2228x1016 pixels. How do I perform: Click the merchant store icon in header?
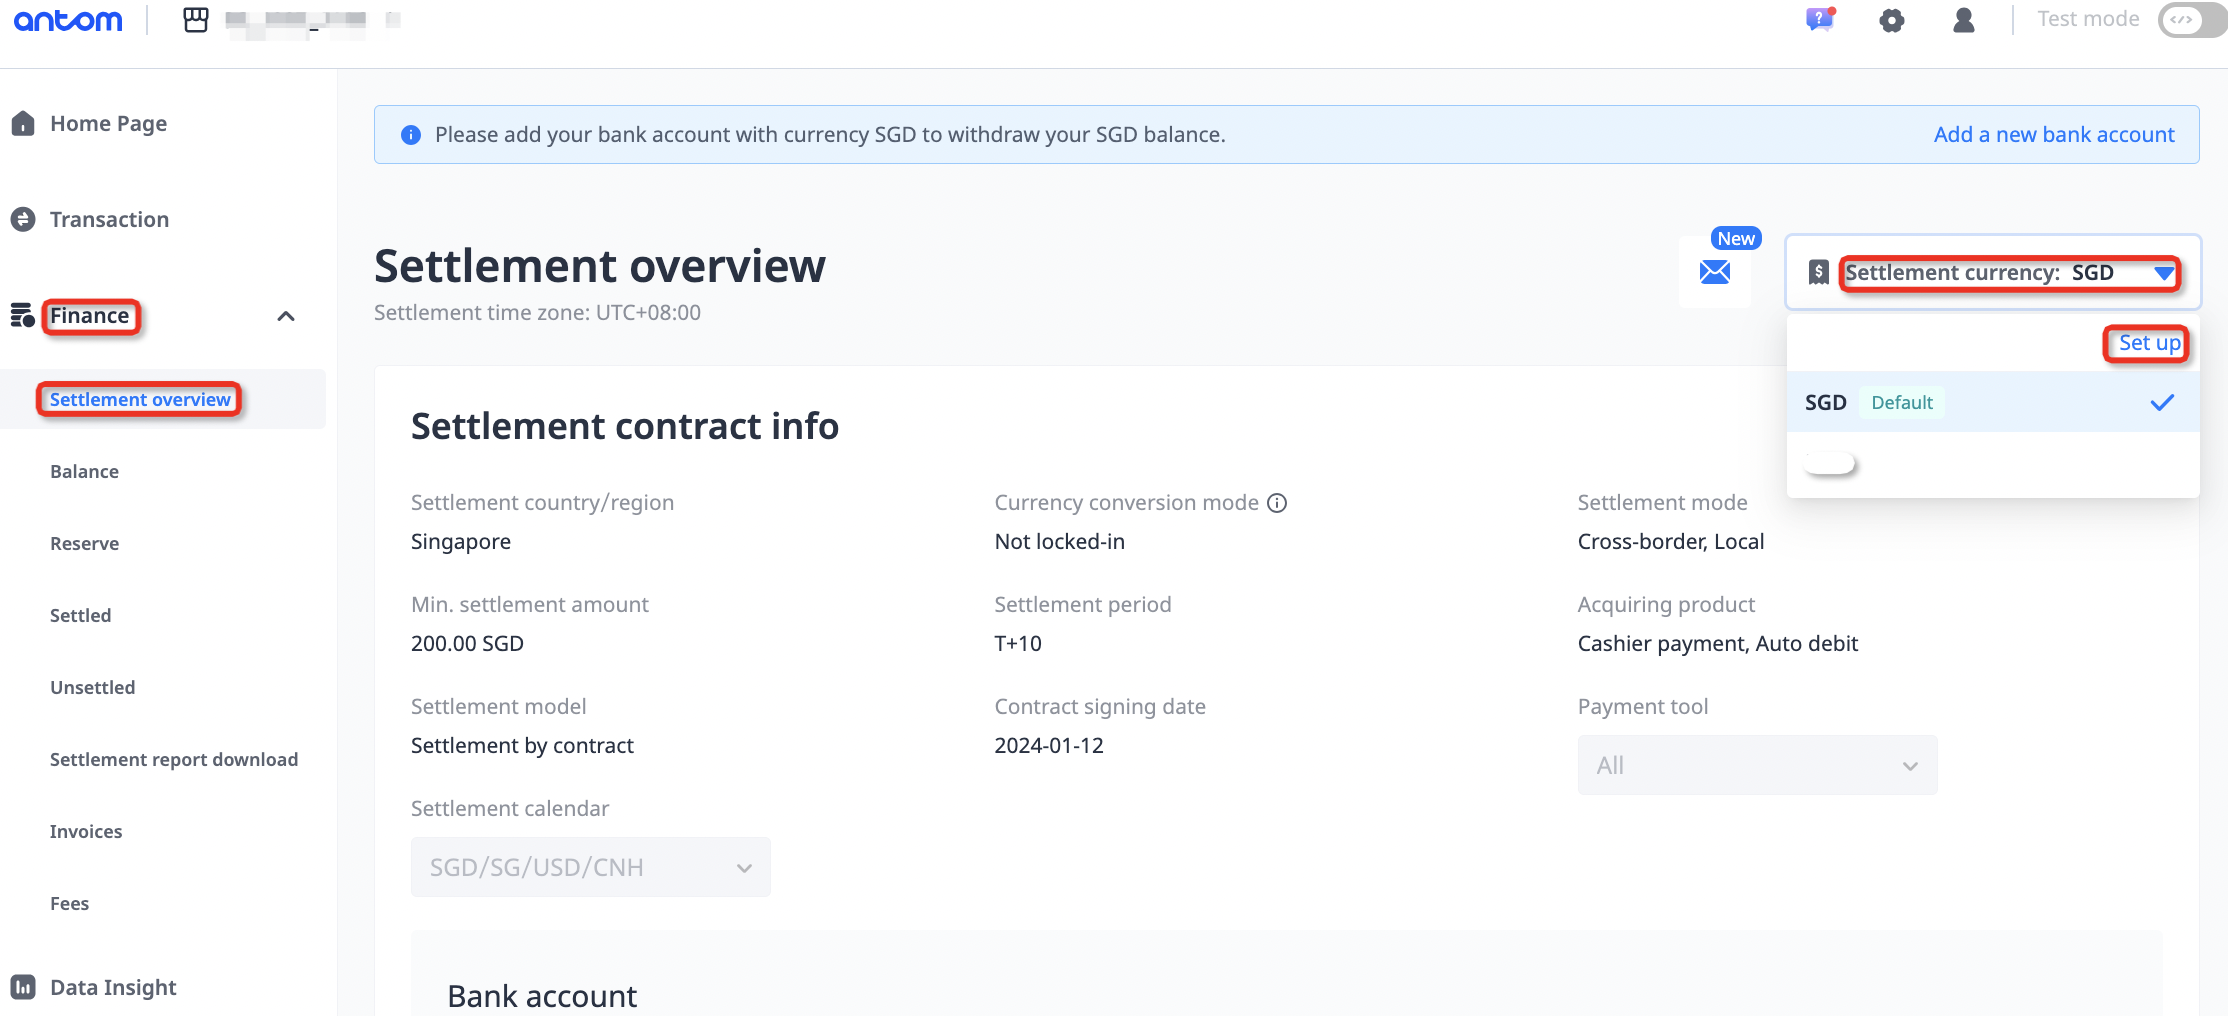pos(196,20)
